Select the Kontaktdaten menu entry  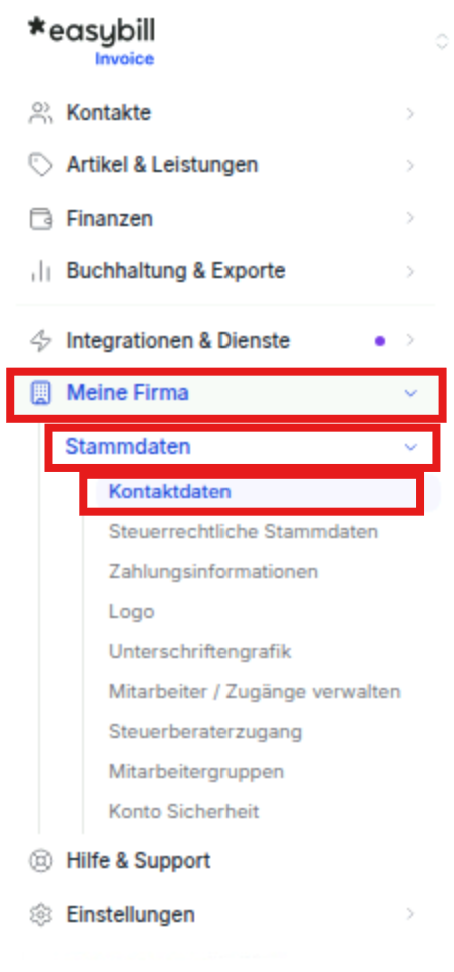[x=169, y=492]
